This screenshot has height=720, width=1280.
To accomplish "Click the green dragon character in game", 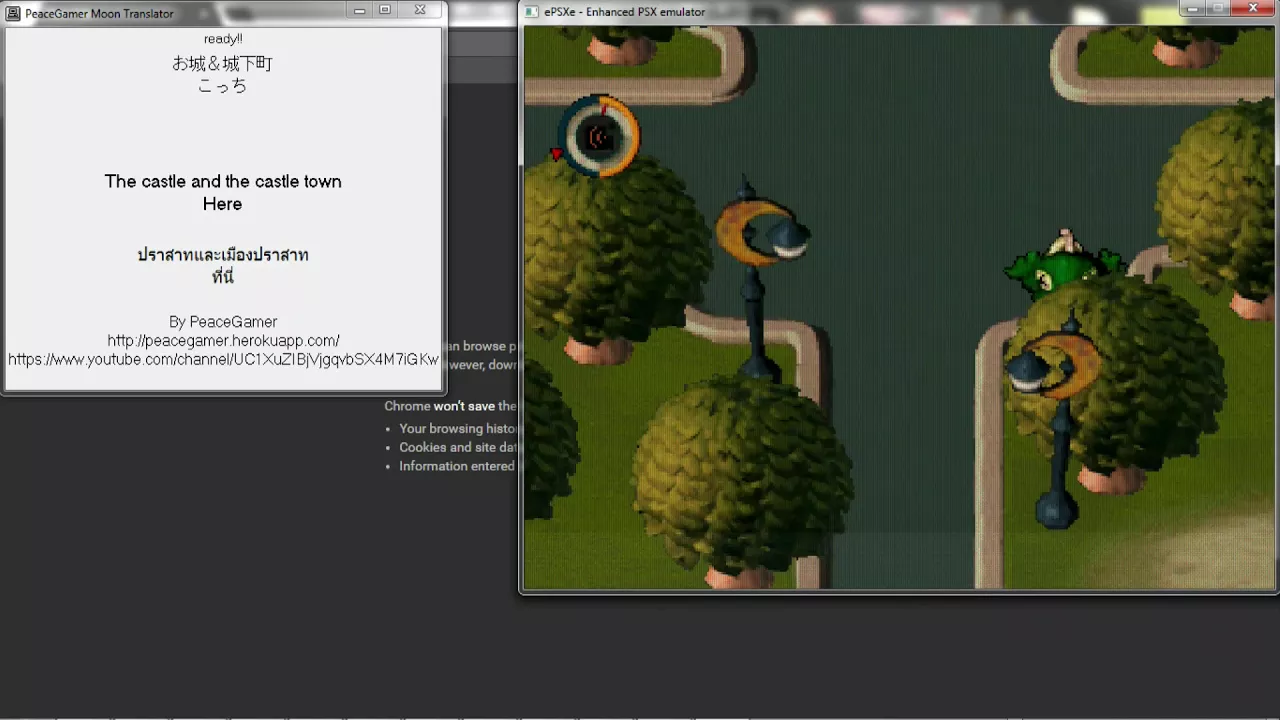I will [x=1064, y=264].
